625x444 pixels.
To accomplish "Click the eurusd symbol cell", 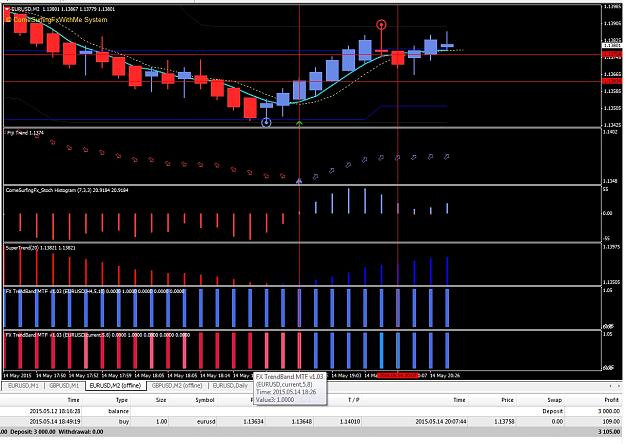I will coord(206,421).
